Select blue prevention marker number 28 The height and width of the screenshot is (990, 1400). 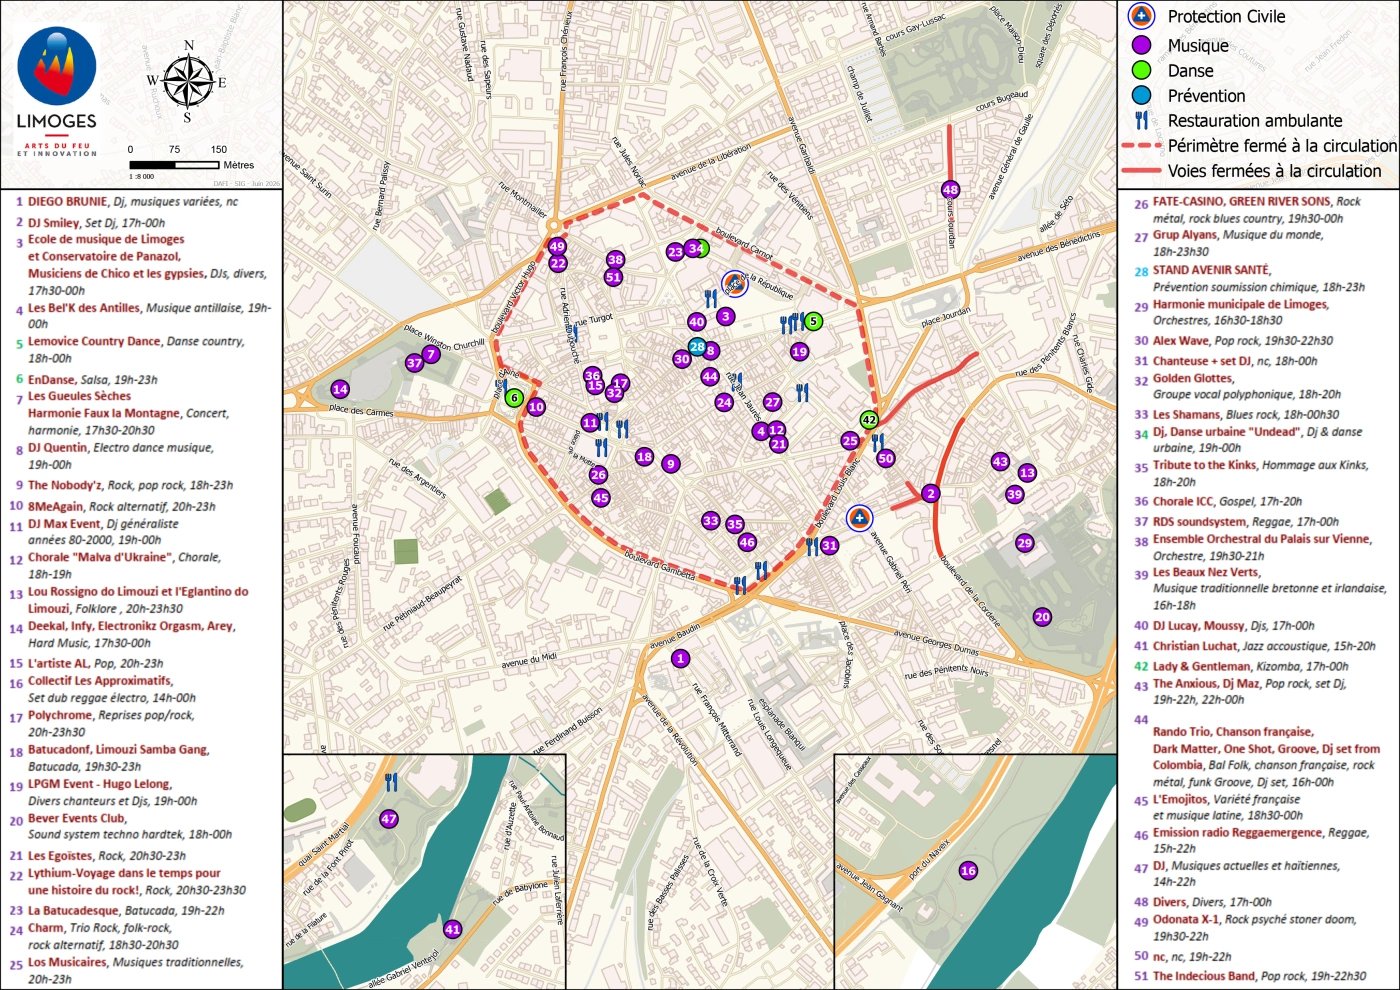click(697, 347)
